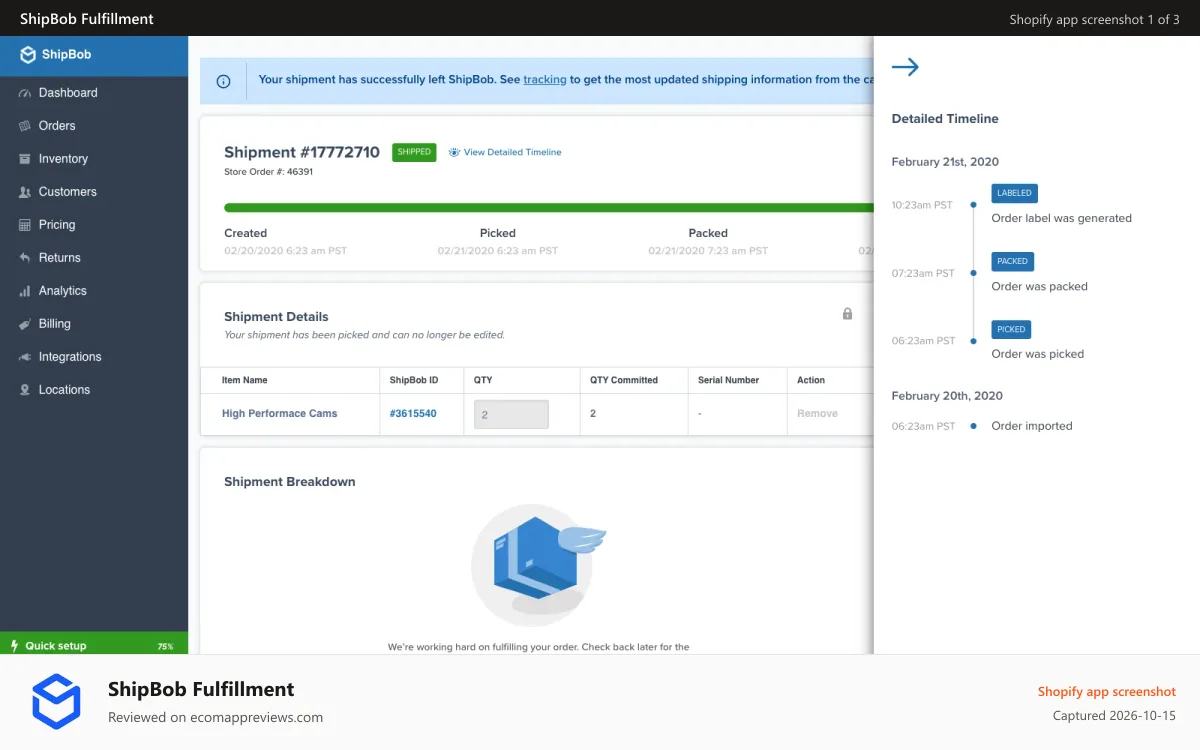Click the tracking link in the banner
The image size is (1200, 750).
click(x=545, y=80)
